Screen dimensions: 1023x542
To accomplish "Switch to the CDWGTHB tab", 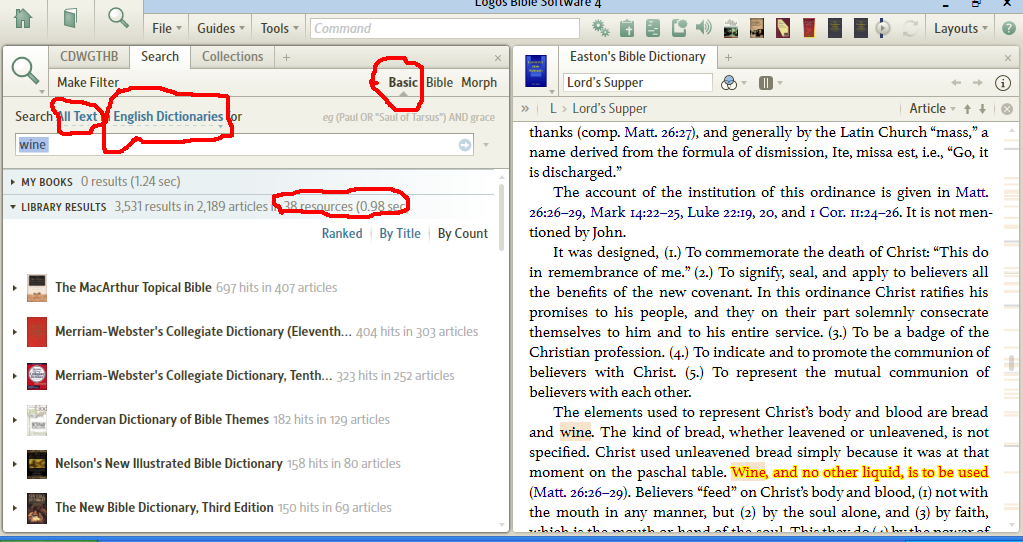I will click(89, 57).
